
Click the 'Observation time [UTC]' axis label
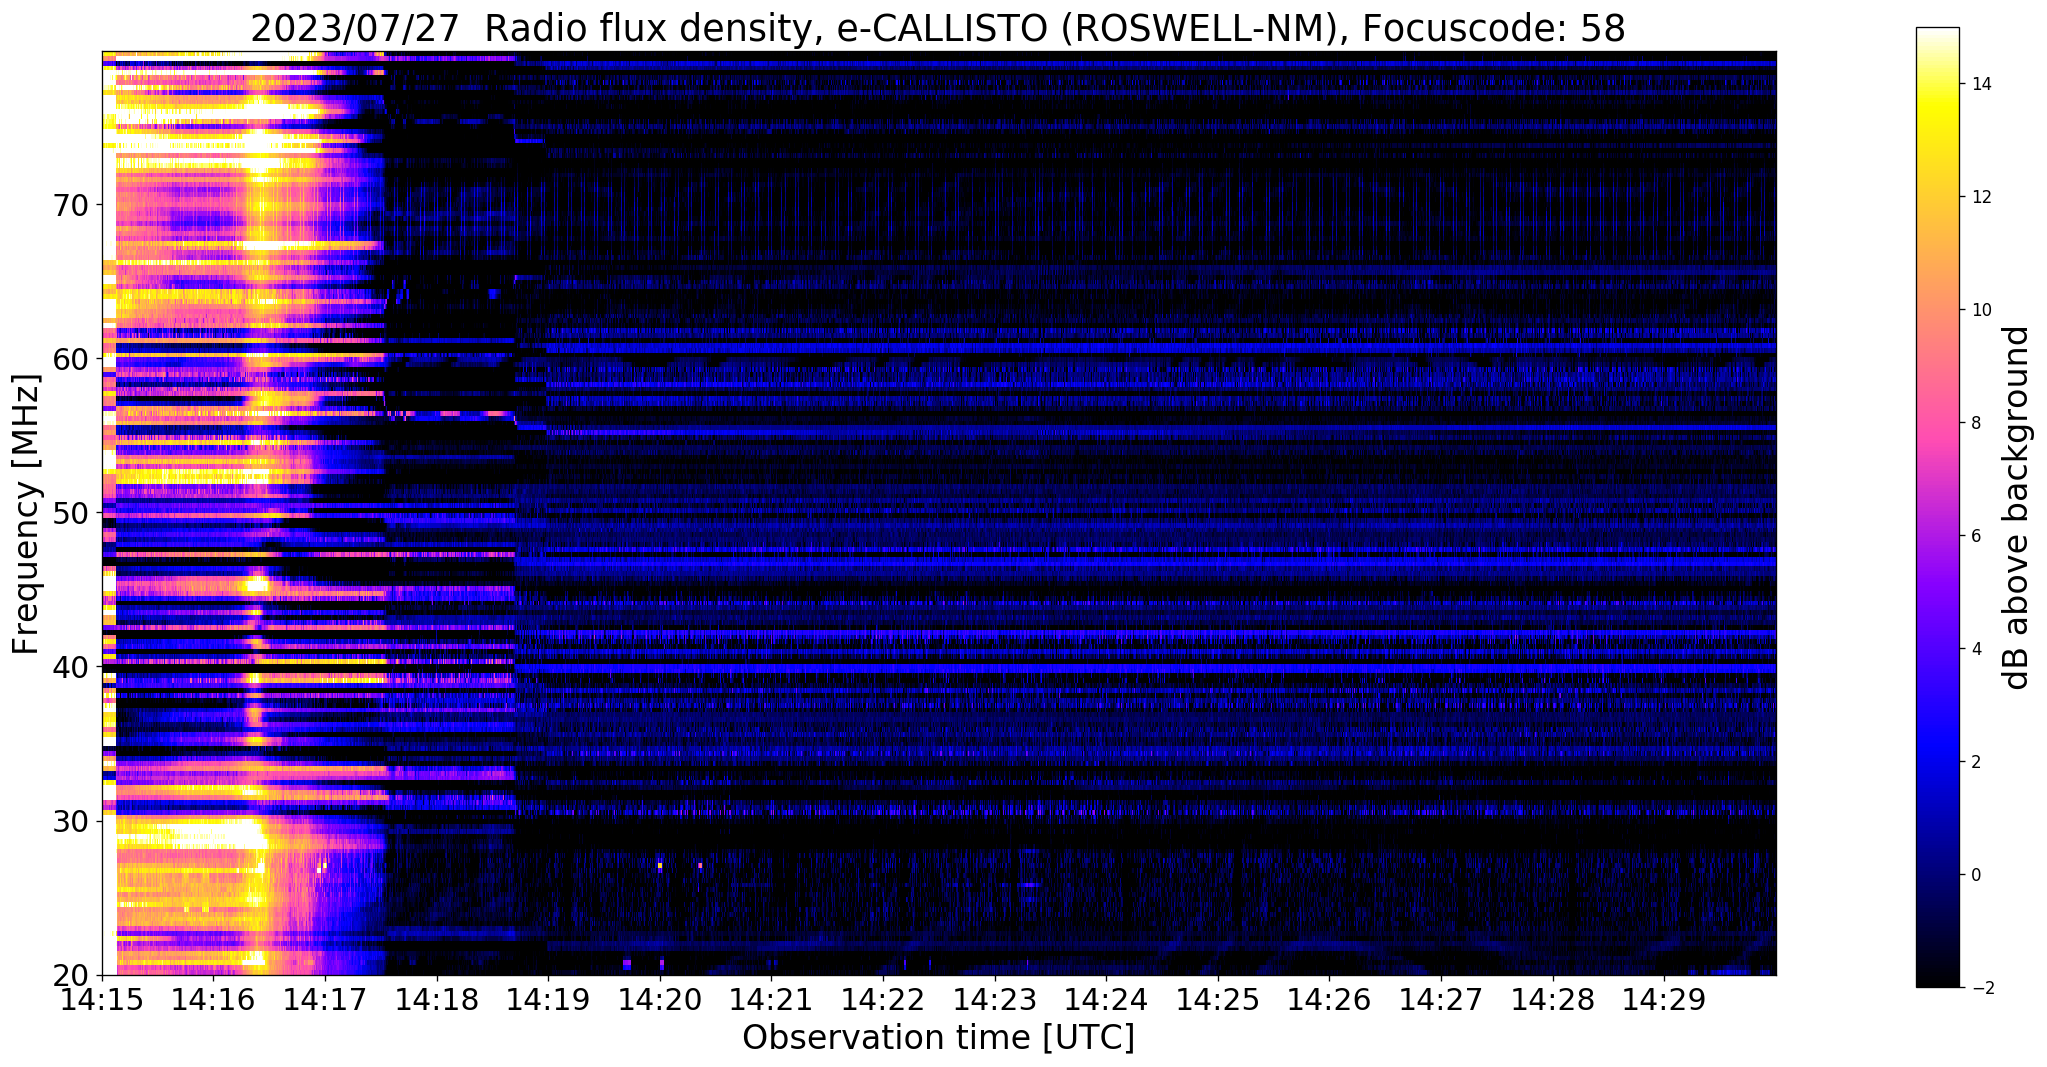point(938,1038)
